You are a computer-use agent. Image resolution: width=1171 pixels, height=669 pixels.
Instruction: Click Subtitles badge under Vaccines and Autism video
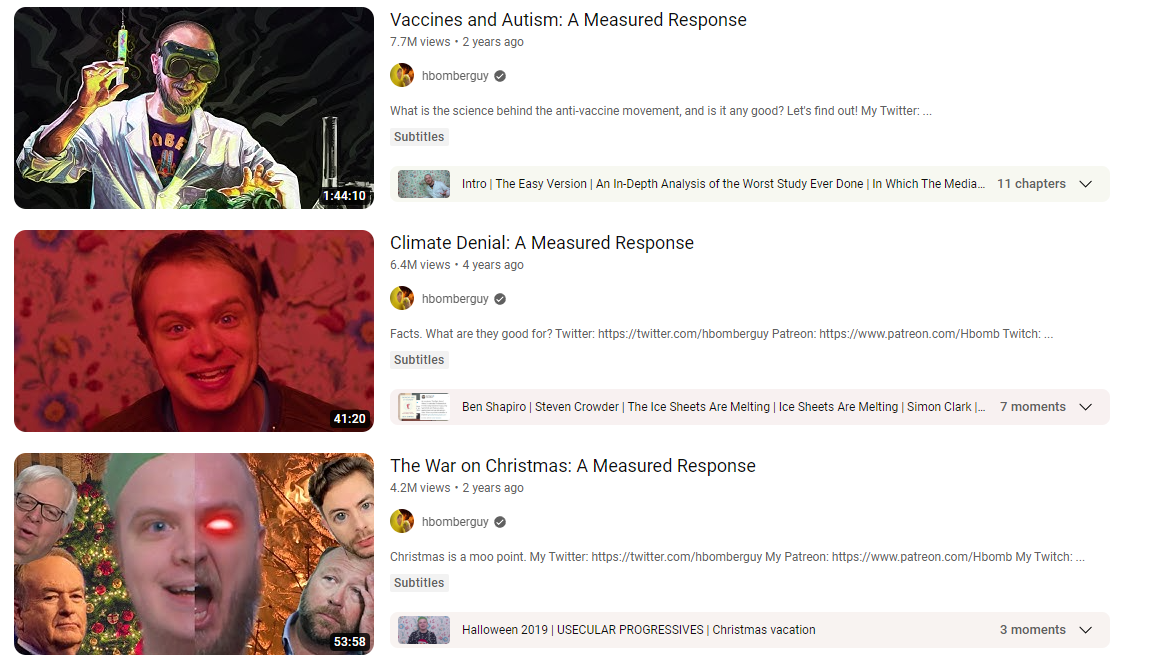click(419, 137)
